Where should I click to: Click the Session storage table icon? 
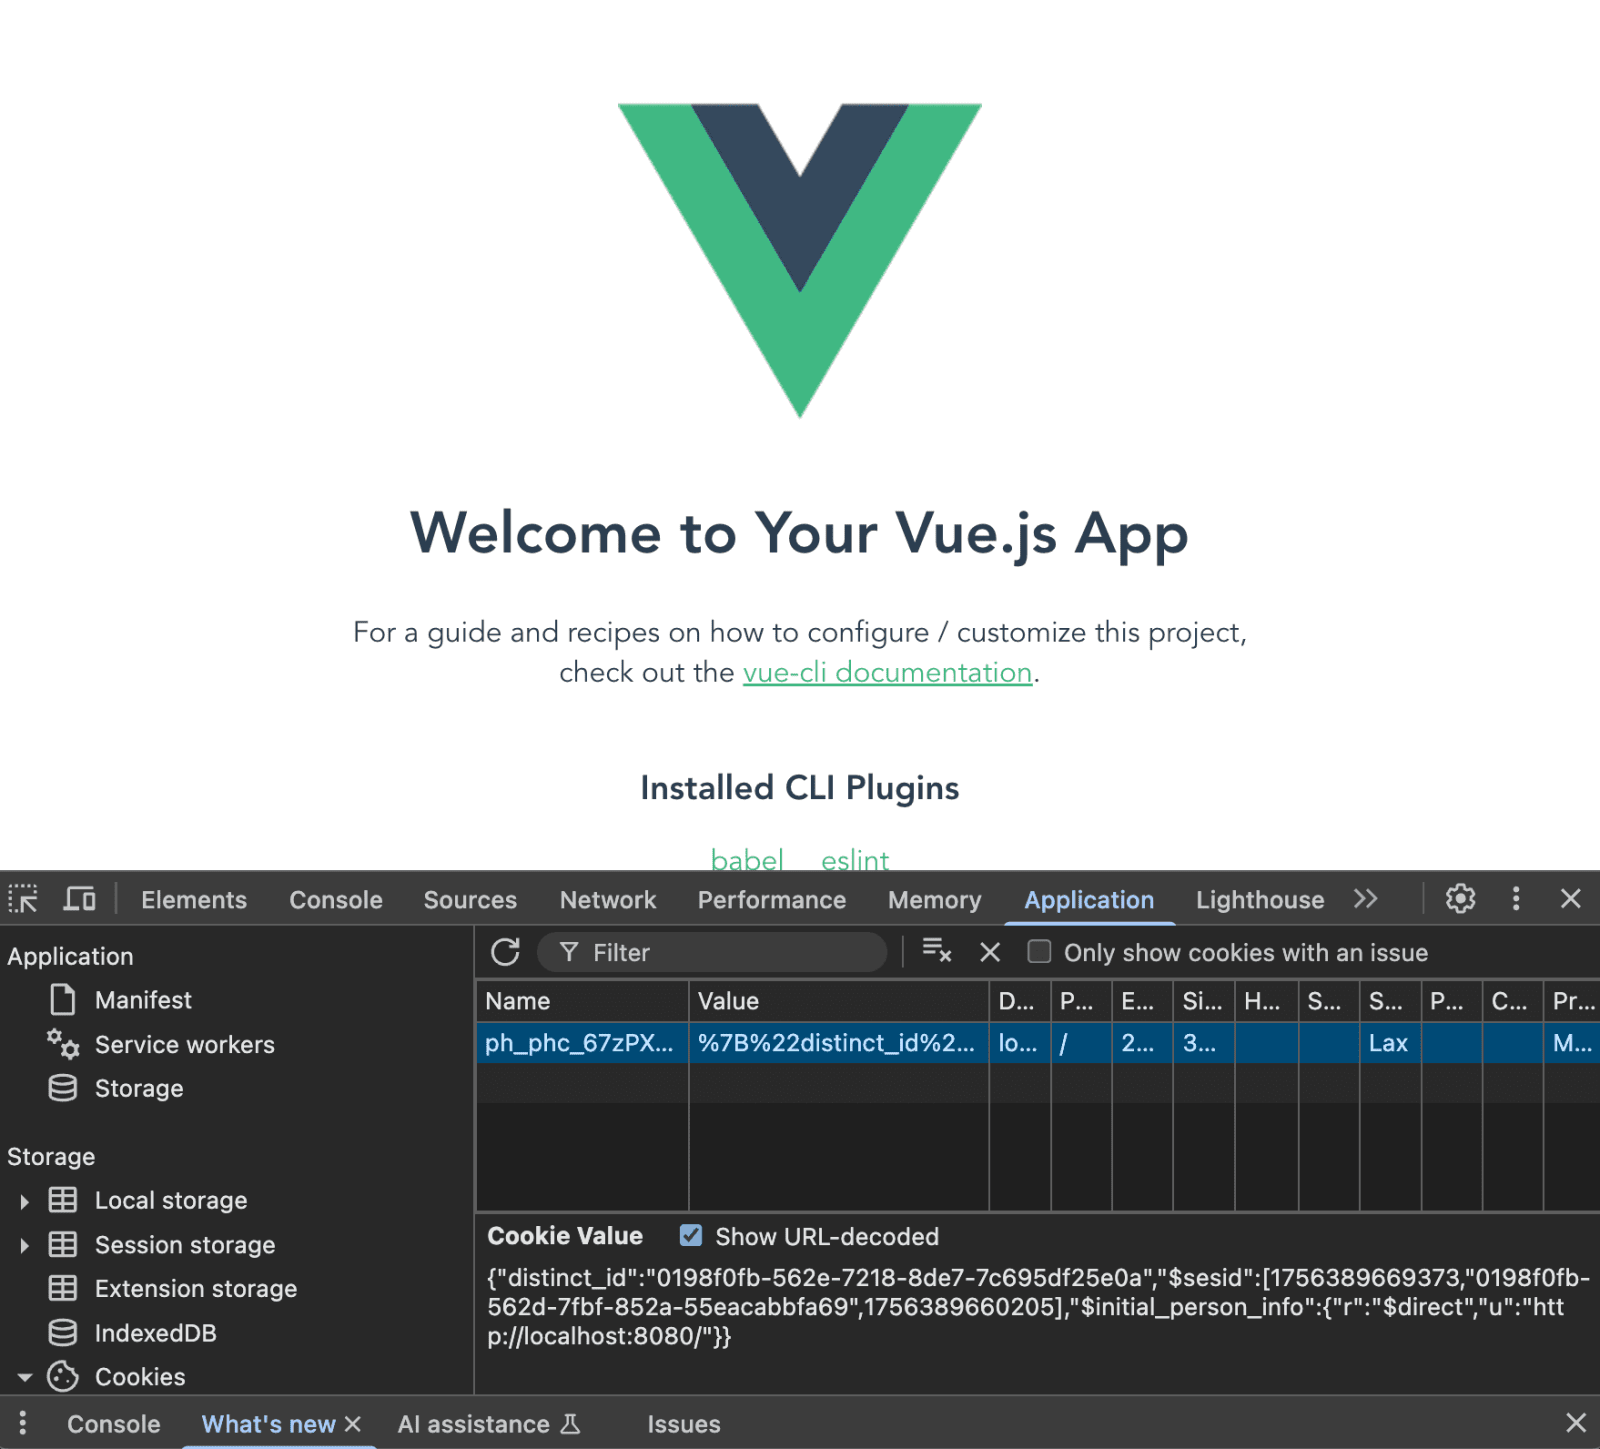click(x=63, y=1244)
